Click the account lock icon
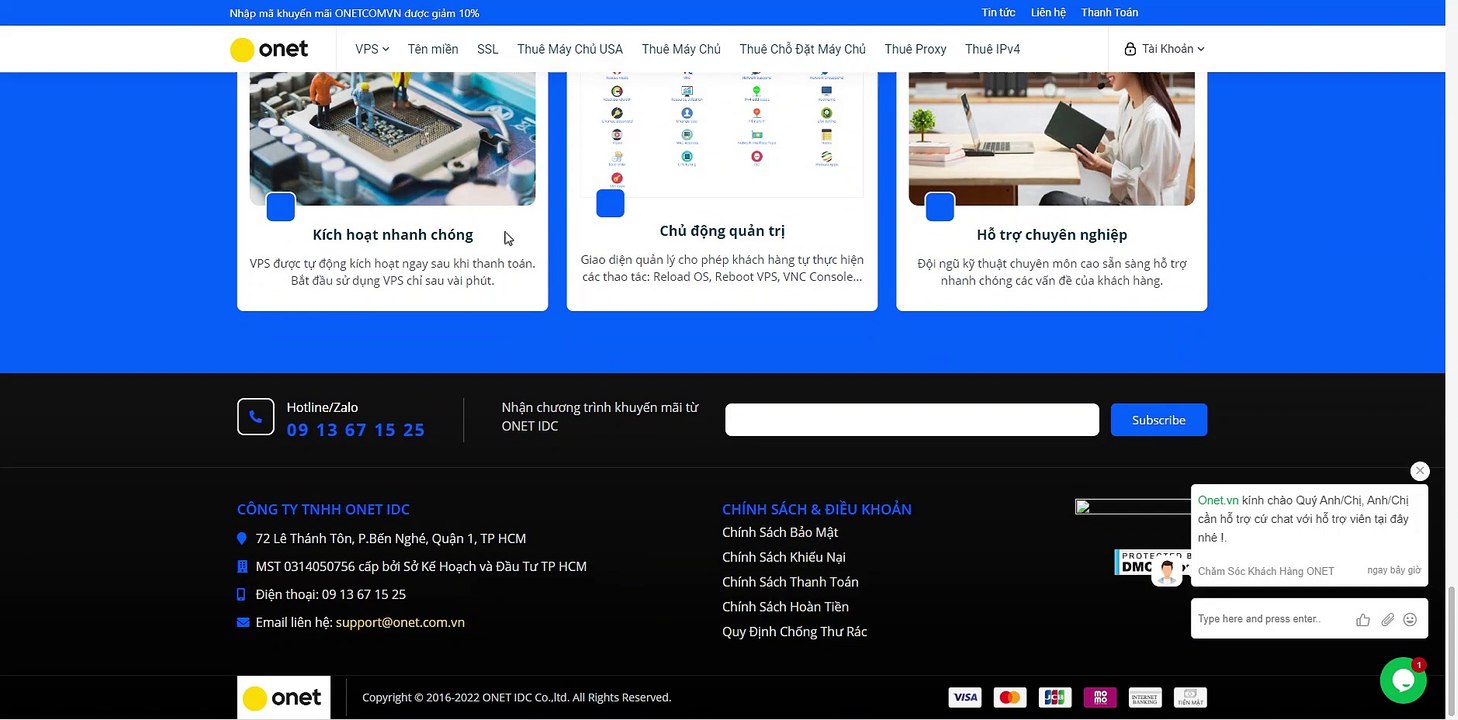Viewport: 1458px width, 720px height. tap(1130, 49)
